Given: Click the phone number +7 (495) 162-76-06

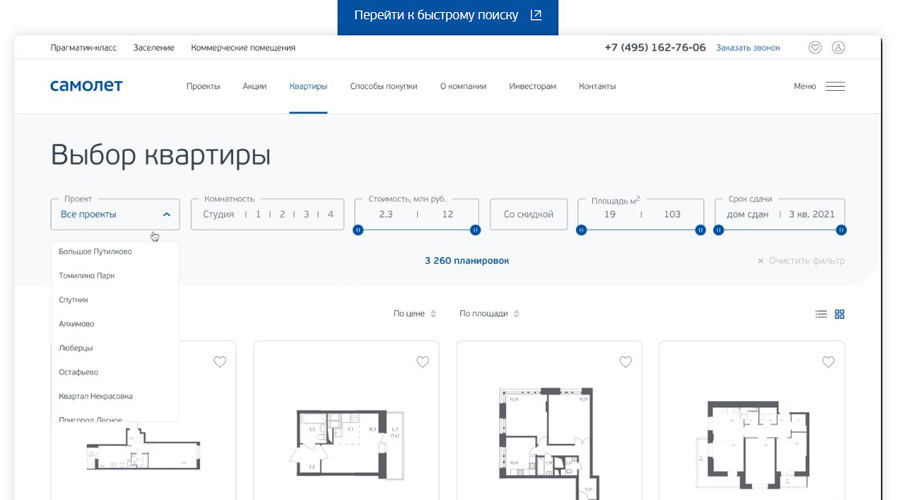Looking at the screenshot, I should 655,48.
